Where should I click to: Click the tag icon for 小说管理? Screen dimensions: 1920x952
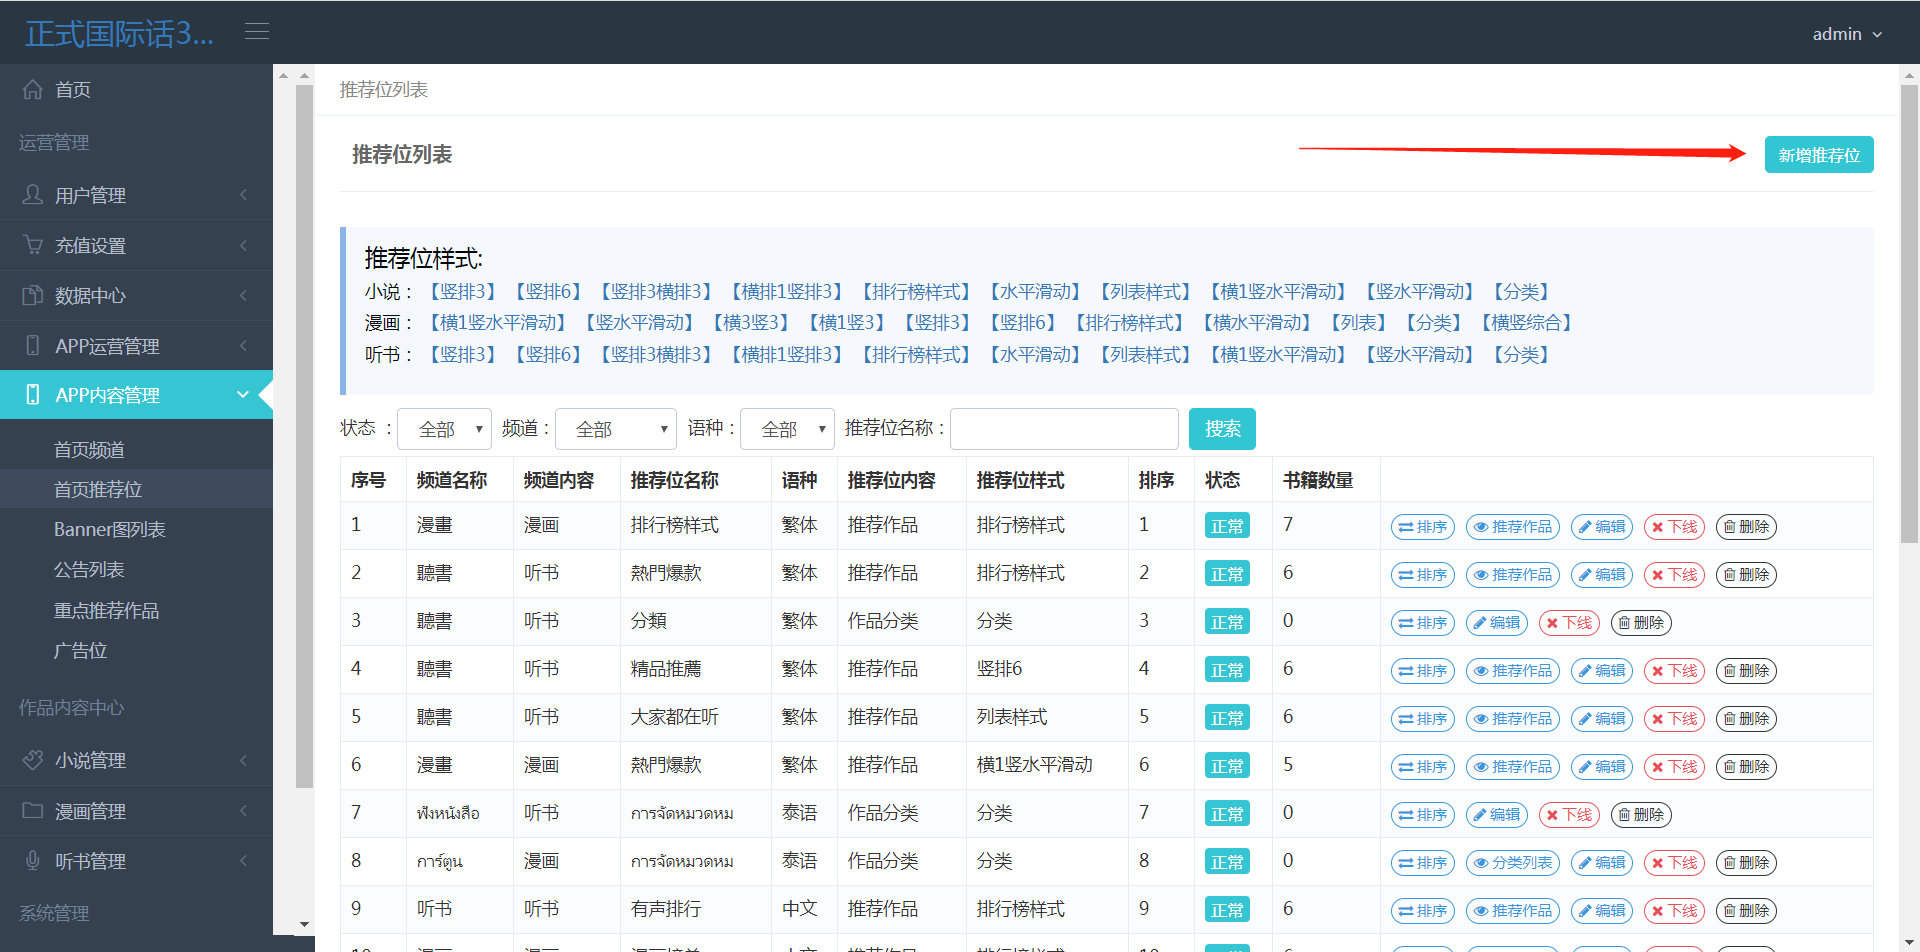33,760
